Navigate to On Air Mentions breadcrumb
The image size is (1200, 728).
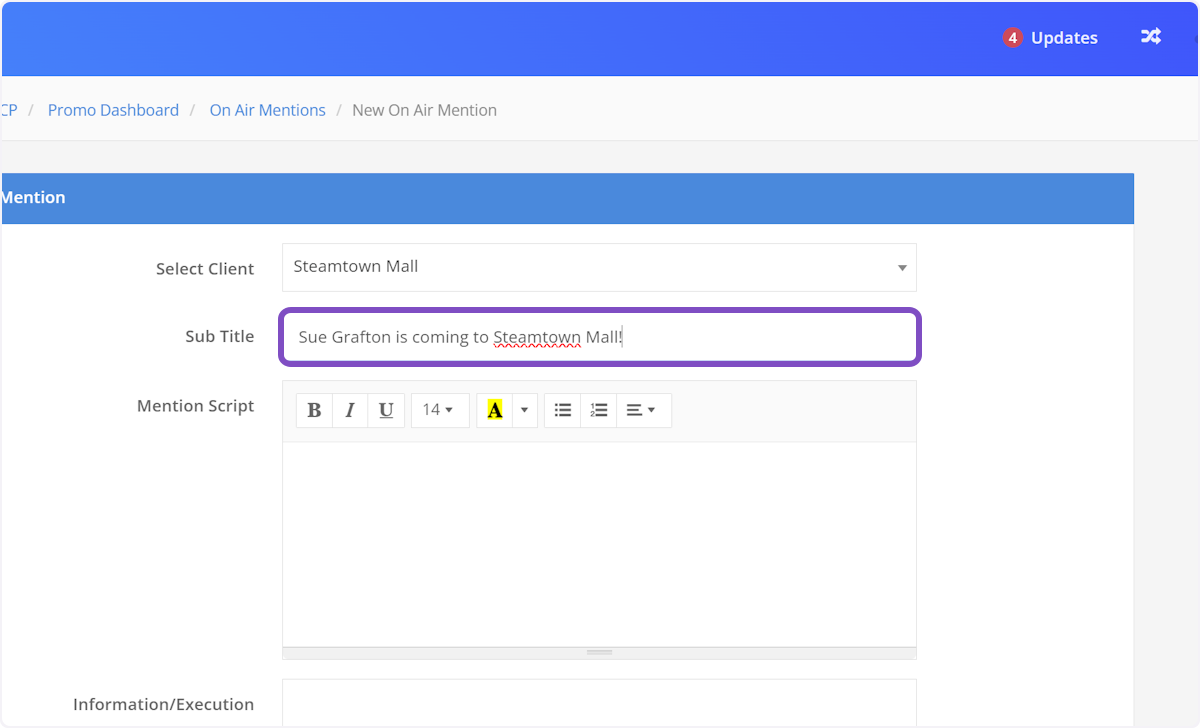coord(267,110)
